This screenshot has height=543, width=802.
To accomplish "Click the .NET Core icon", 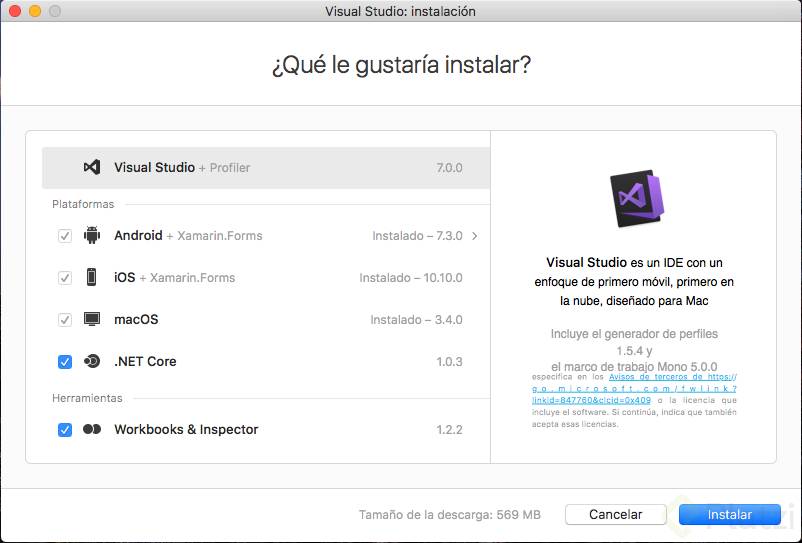I will [x=92, y=361].
